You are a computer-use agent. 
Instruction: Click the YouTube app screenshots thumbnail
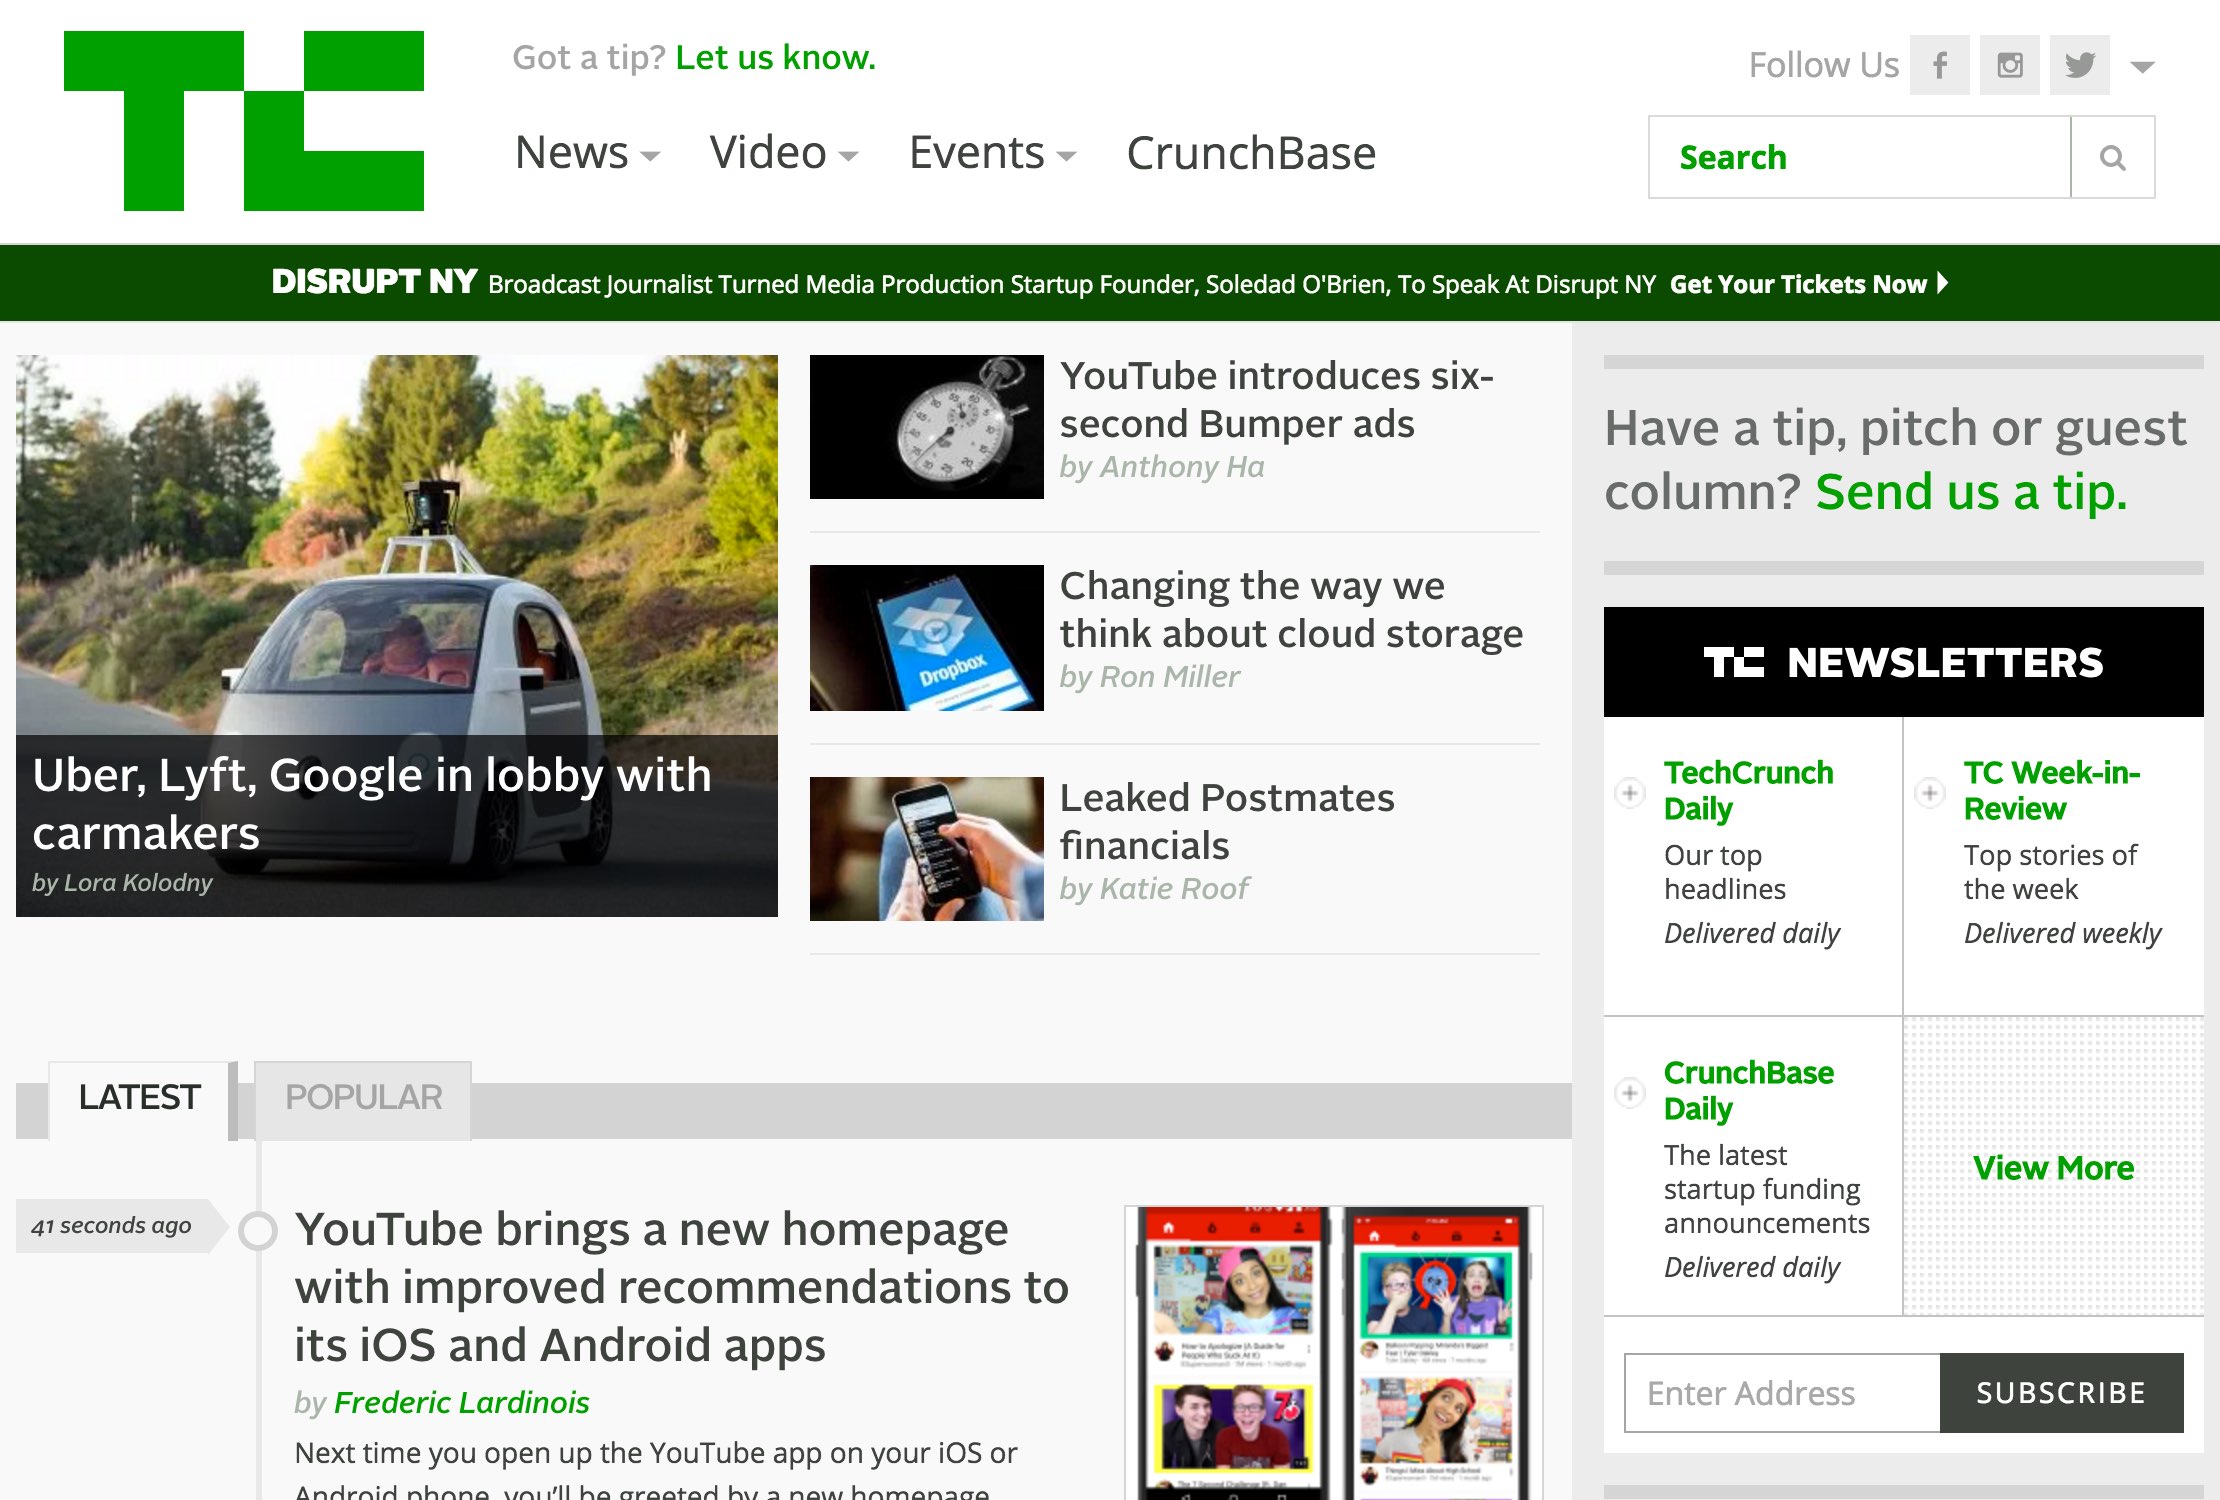coord(1334,1352)
